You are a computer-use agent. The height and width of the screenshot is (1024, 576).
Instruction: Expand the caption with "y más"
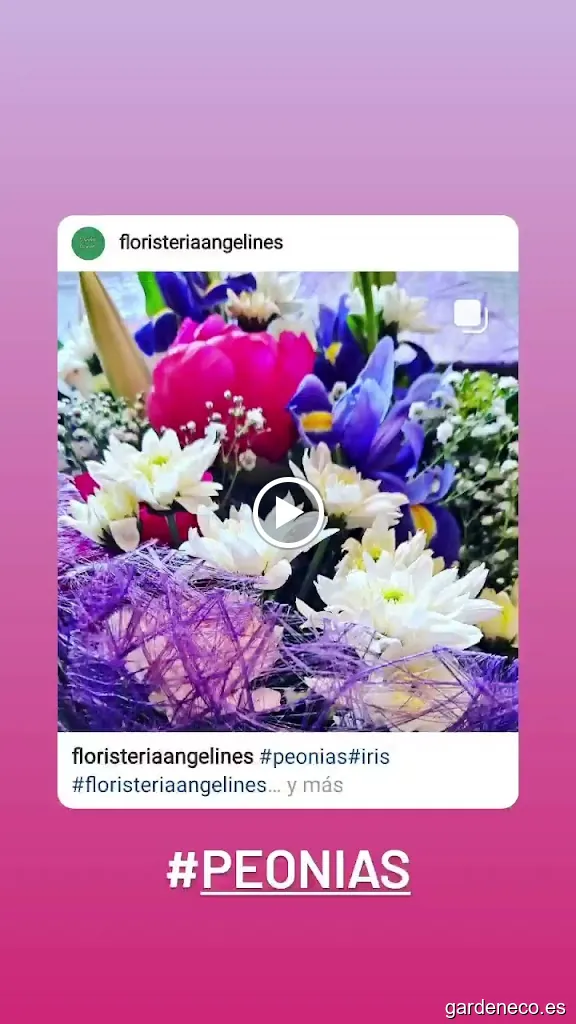pos(315,786)
